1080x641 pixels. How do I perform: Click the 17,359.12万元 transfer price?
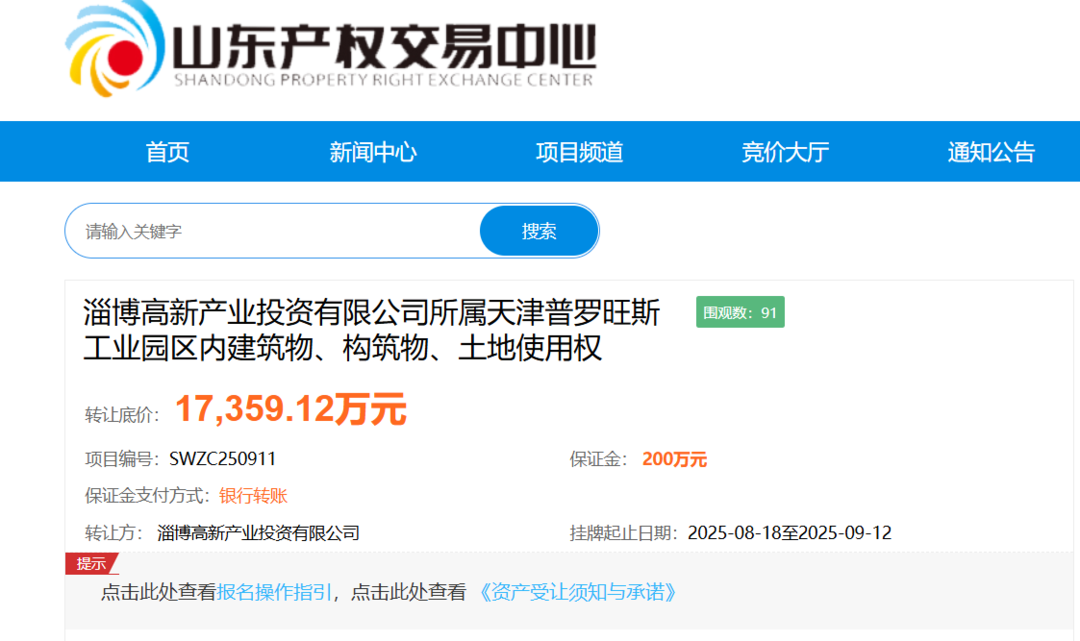pyautogui.click(x=291, y=409)
